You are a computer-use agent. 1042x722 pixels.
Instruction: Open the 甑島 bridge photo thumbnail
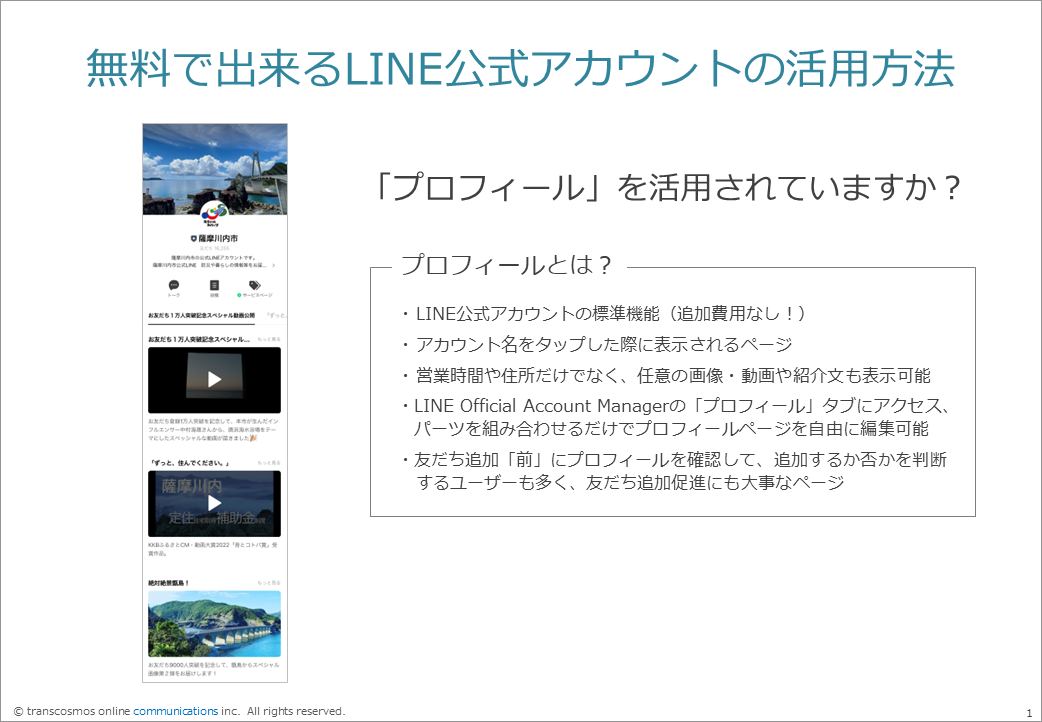pyautogui.click(x=215, y=625)
